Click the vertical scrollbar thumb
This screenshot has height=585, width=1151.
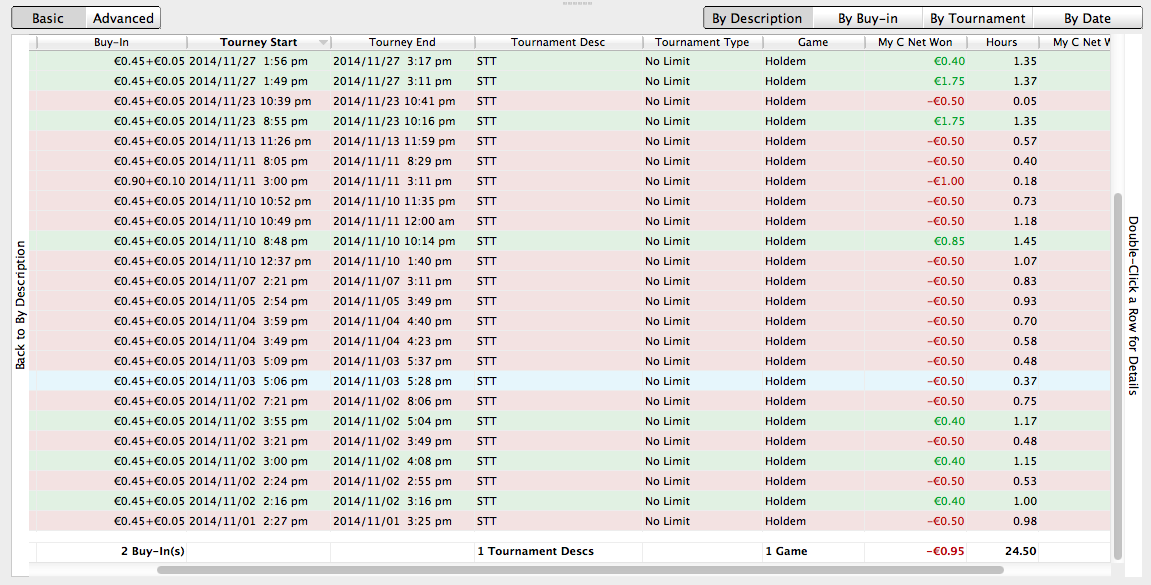click(x=1118, y=376)
